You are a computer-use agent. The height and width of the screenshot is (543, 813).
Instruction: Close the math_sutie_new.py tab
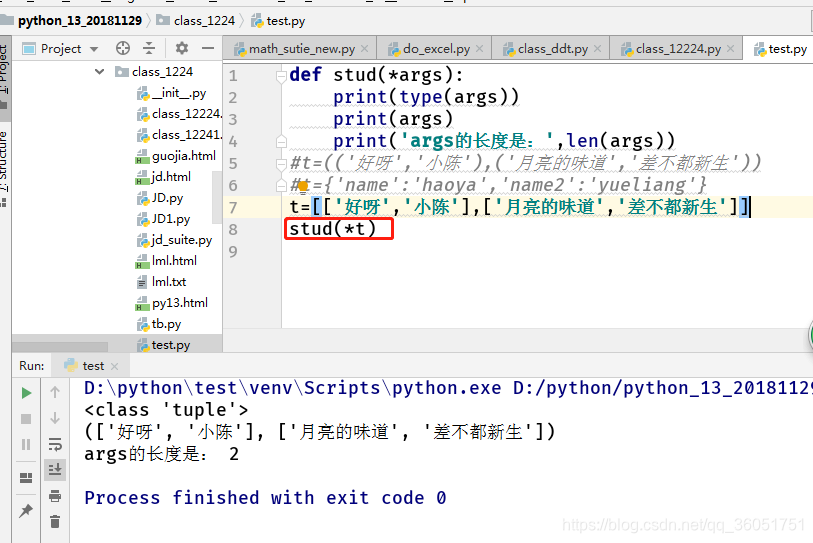(x=365, y=49)
